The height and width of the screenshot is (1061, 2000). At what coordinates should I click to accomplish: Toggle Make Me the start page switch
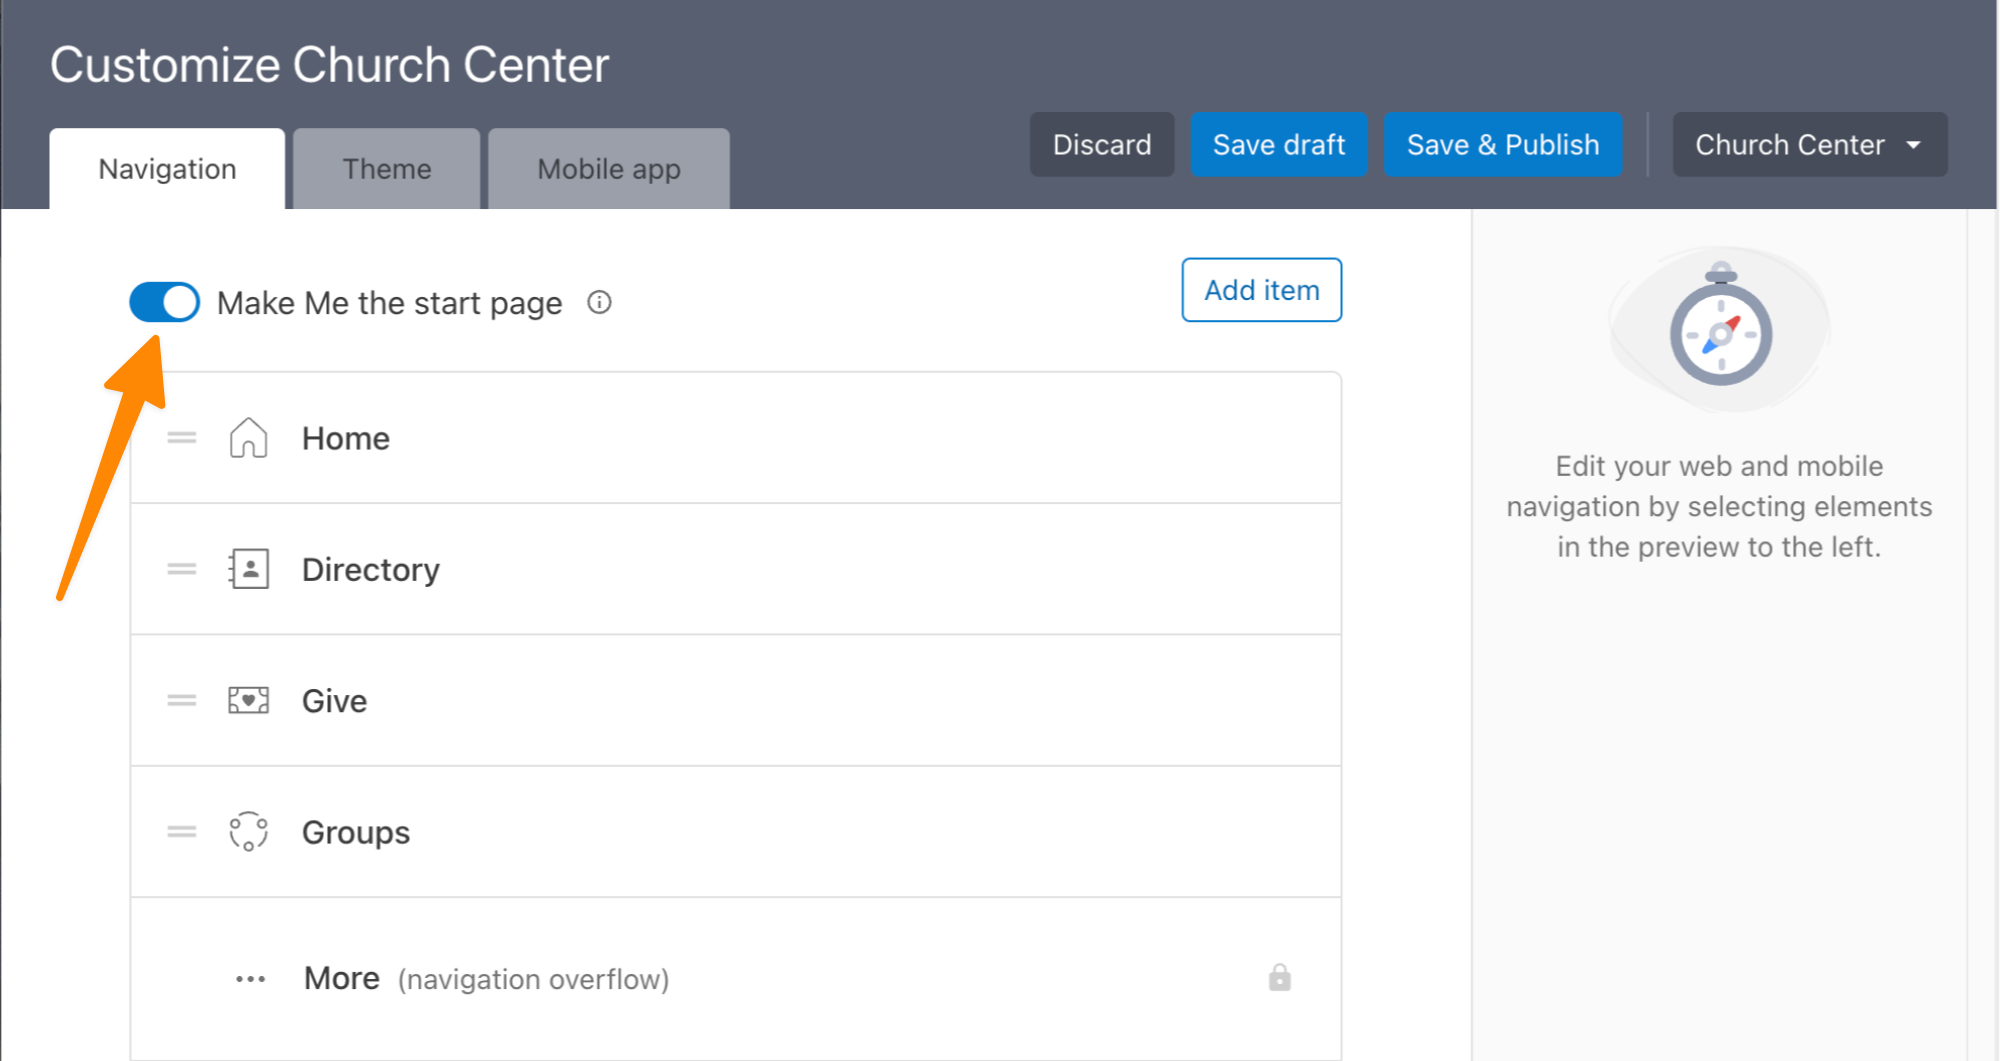click(x=165, y=302)
